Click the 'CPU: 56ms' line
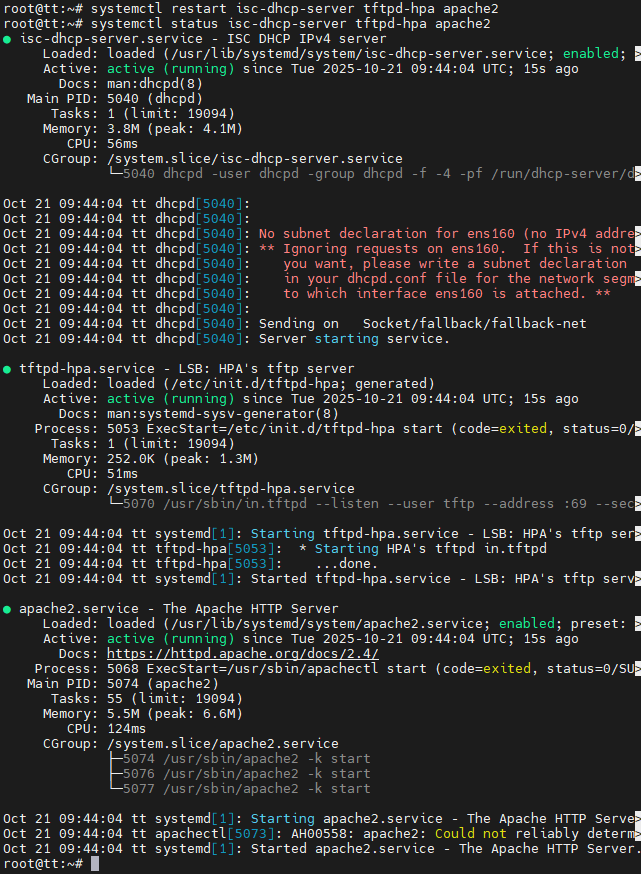The image size is (641, 874). (102, 144)
